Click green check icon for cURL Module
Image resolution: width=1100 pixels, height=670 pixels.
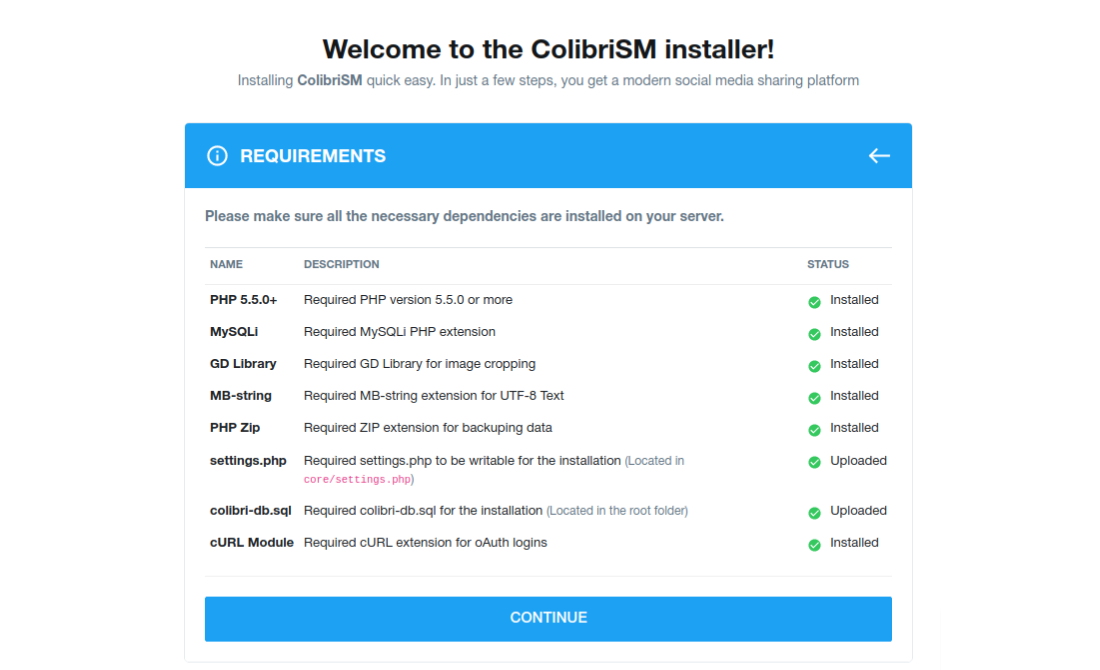coord(814,545)
